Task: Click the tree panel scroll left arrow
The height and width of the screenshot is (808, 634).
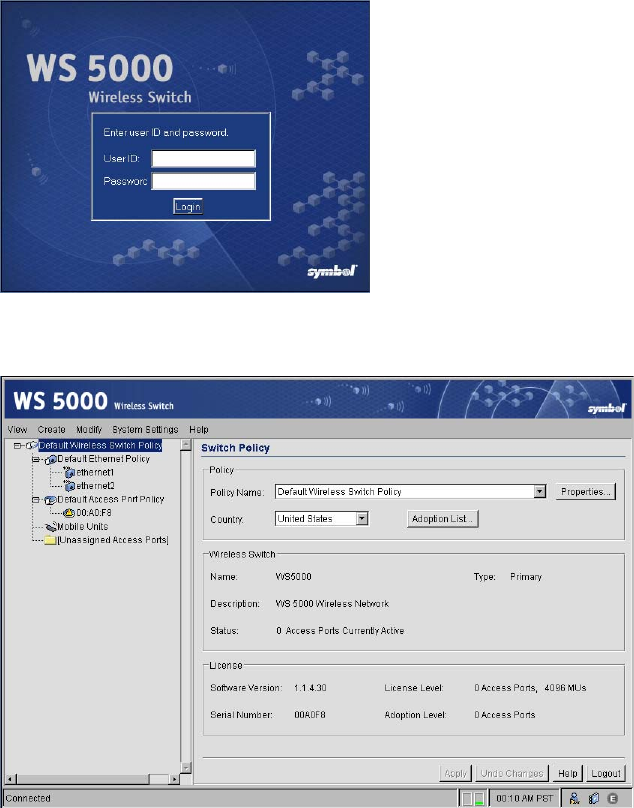Action: pos(9,779)
